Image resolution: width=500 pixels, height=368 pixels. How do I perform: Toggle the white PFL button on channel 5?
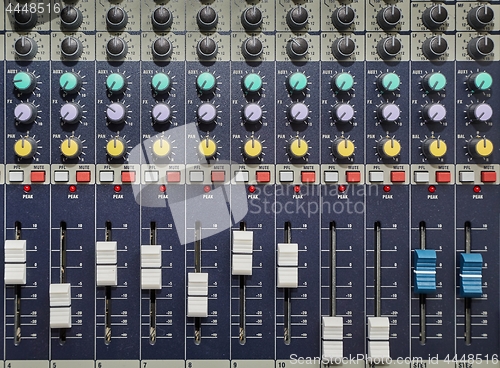point(61,176)
